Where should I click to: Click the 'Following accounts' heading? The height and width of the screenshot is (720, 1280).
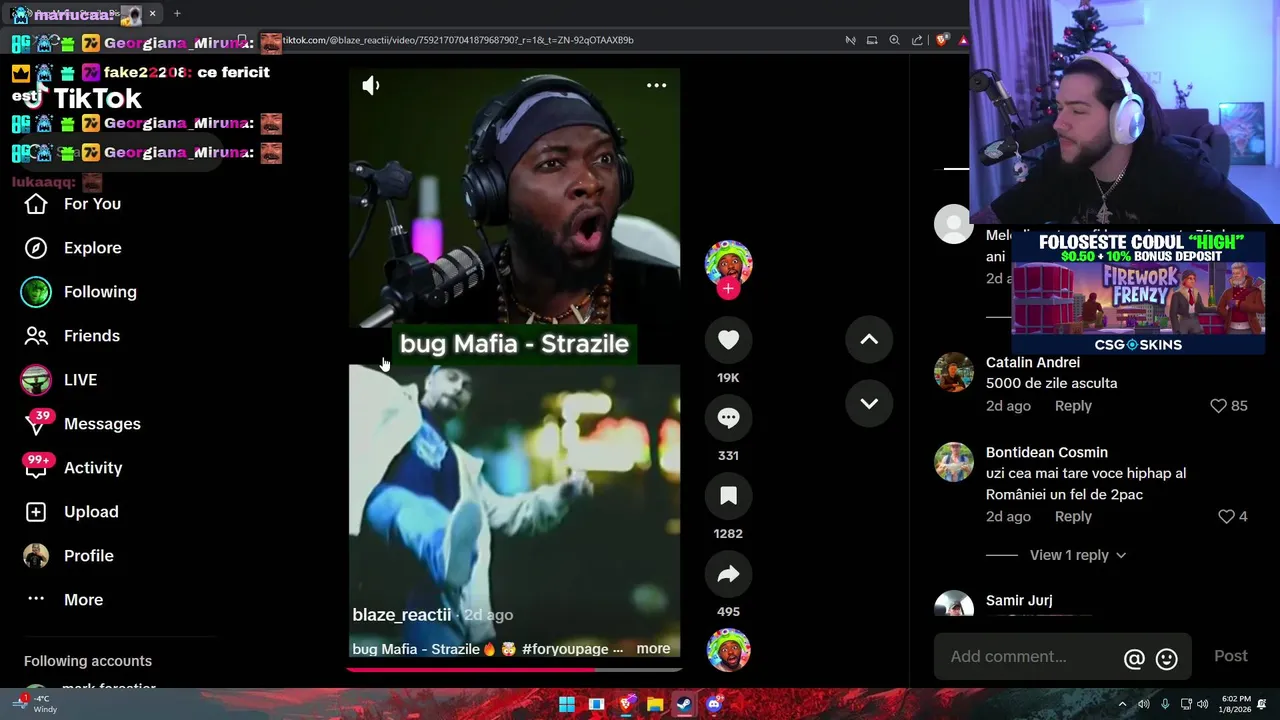click(x=88, y=661)
